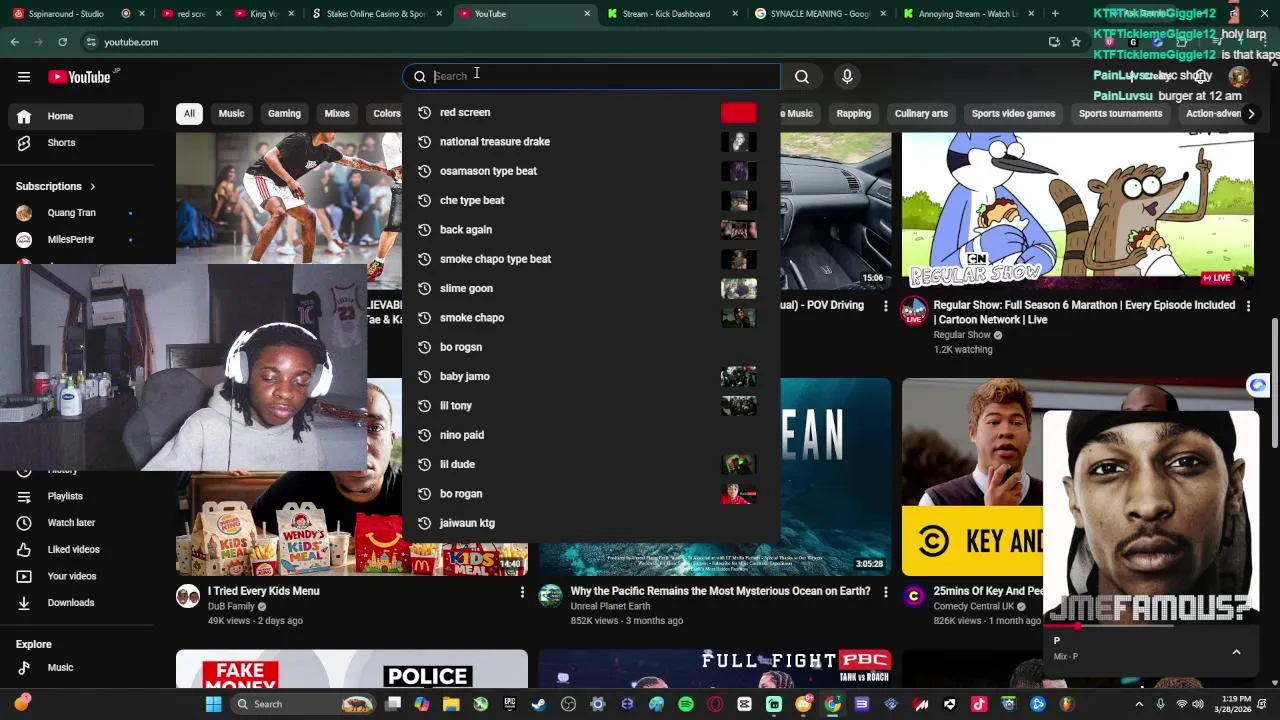Screen dimensions: 1280x720
Task: Select the Culinary arts filter chip
Action: coord(921,114)
